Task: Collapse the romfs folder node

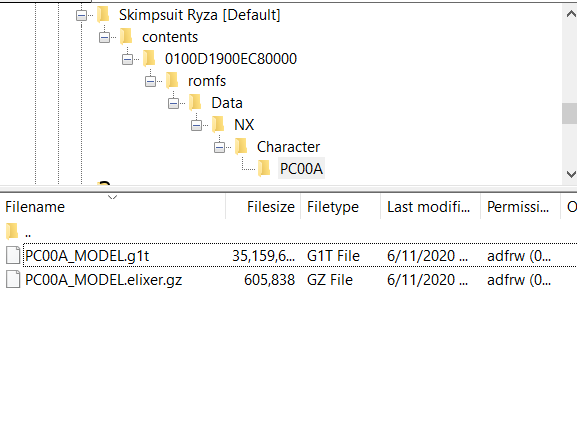Action: [151, 81]
